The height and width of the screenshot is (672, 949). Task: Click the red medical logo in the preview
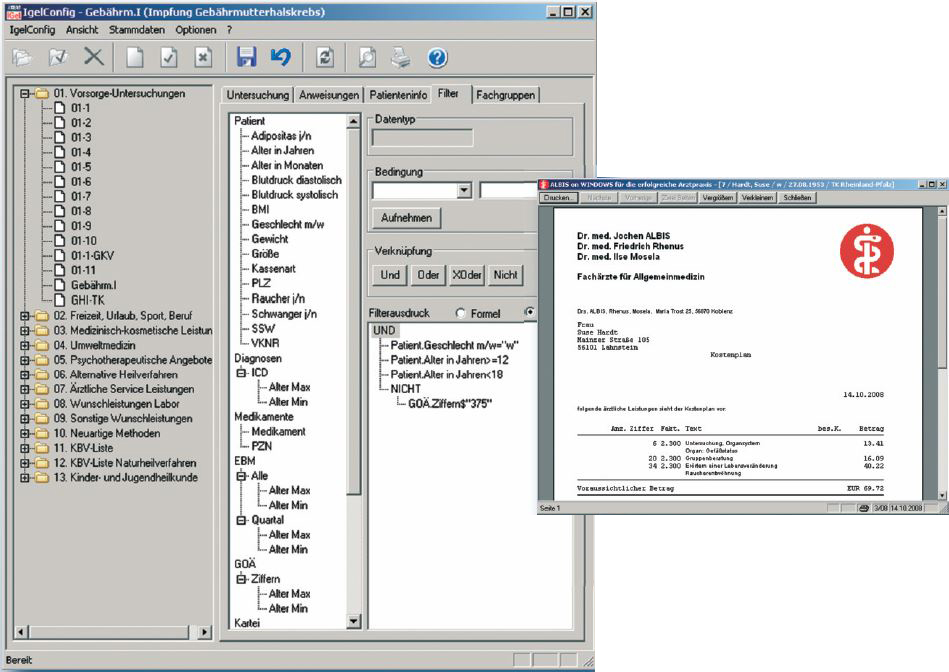click(x=867, y=251)
